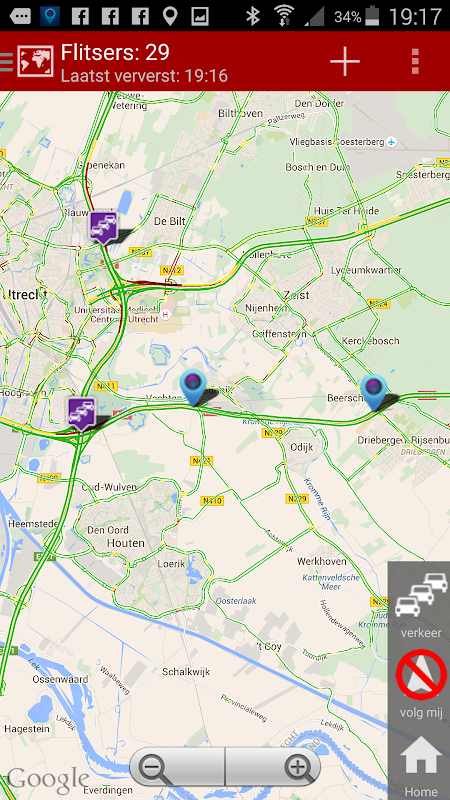Viewport: 450px width, 800px height.
Task: Tap the plus icon to add a flitser
Action: [x=345, y=61]
